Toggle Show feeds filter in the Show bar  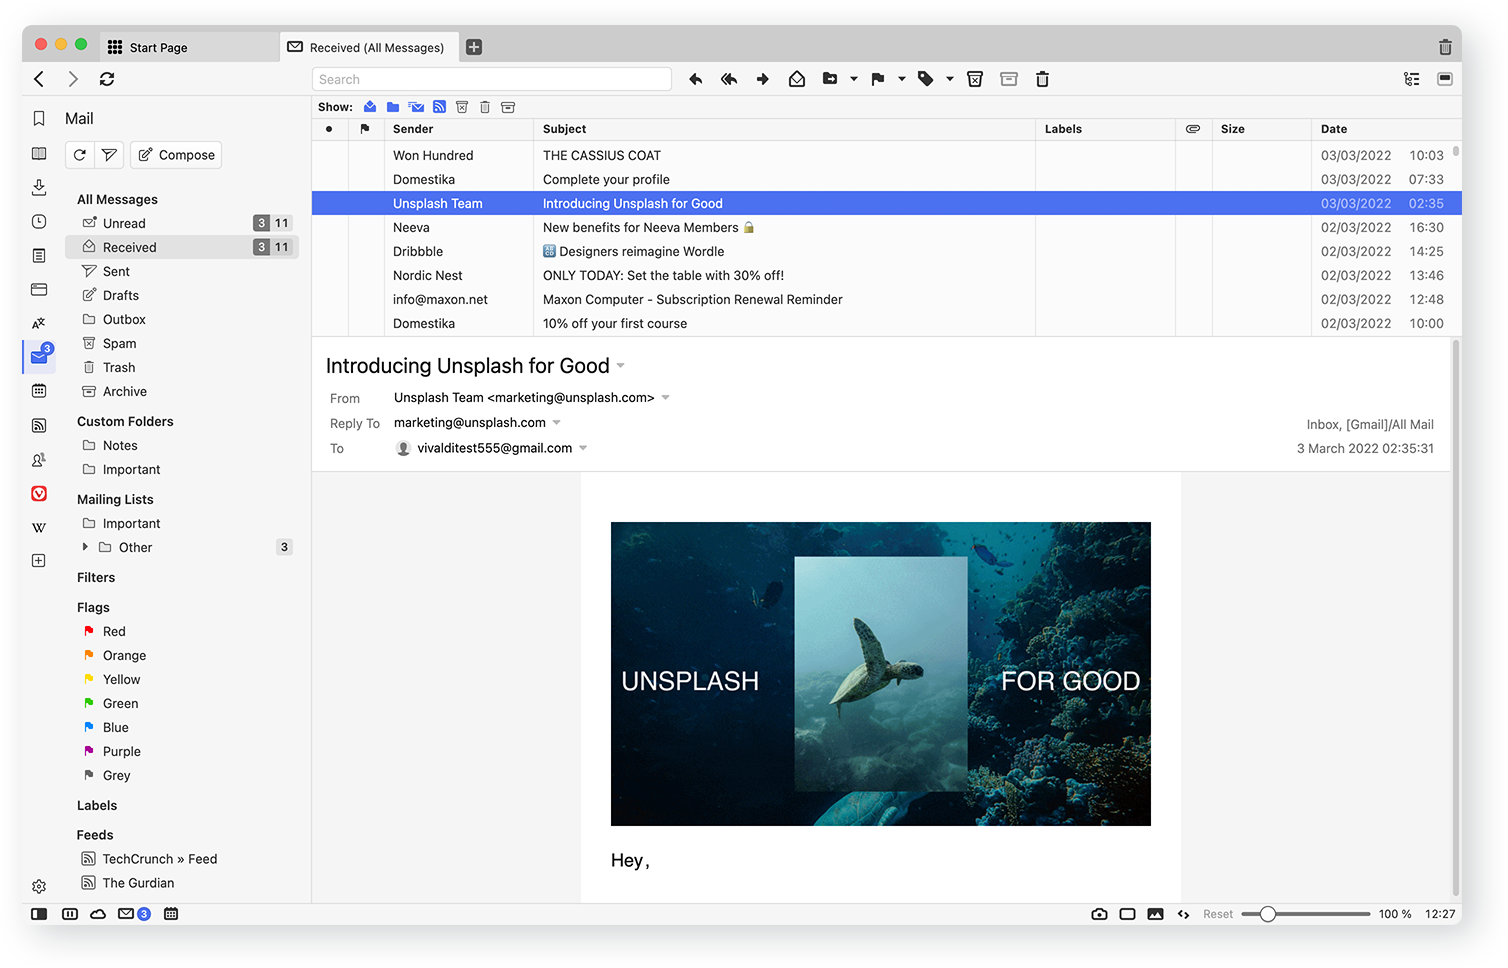coord(439,107)
